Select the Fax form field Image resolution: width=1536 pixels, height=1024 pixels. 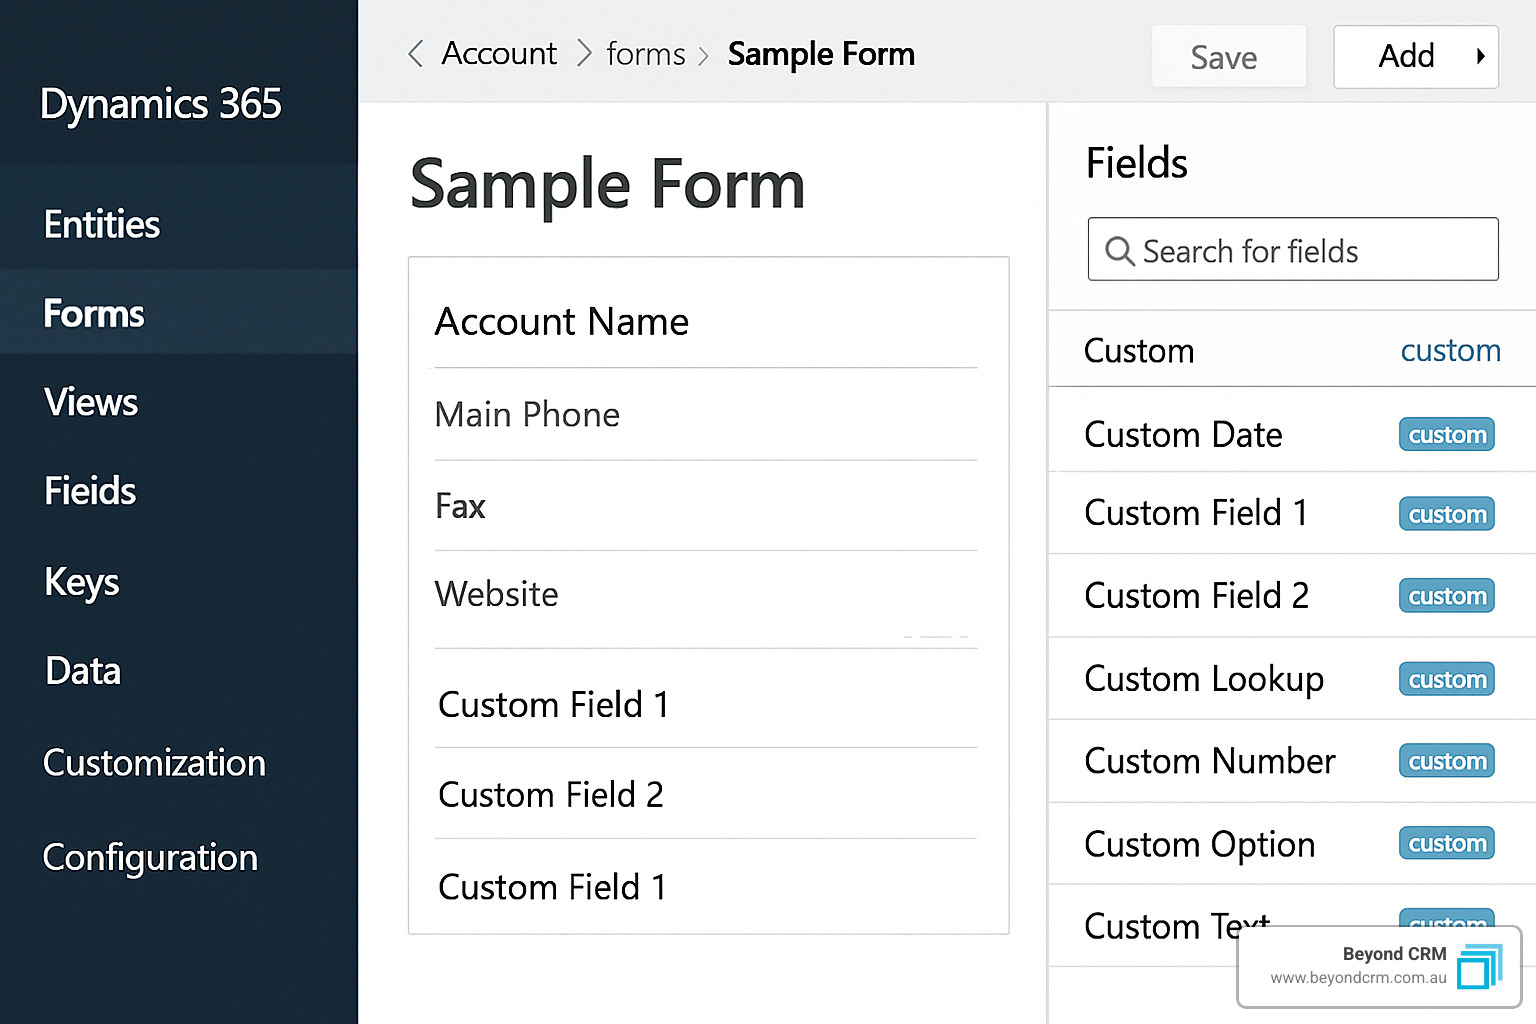[x=706, y=506]
